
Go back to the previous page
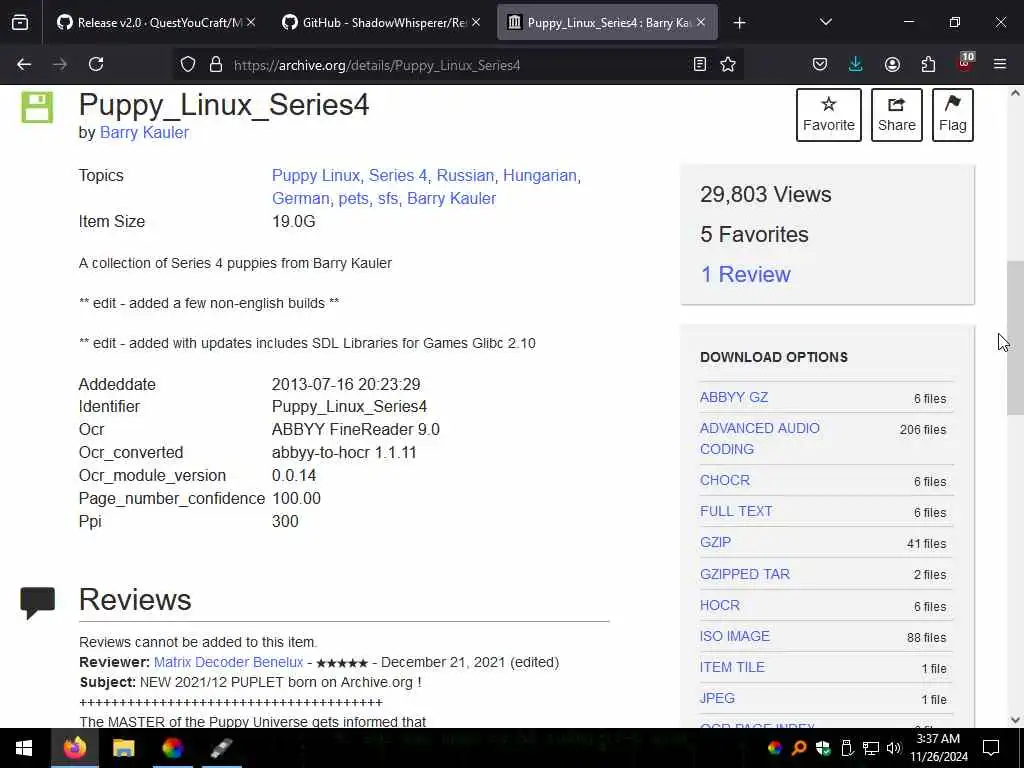coord(24,64)
